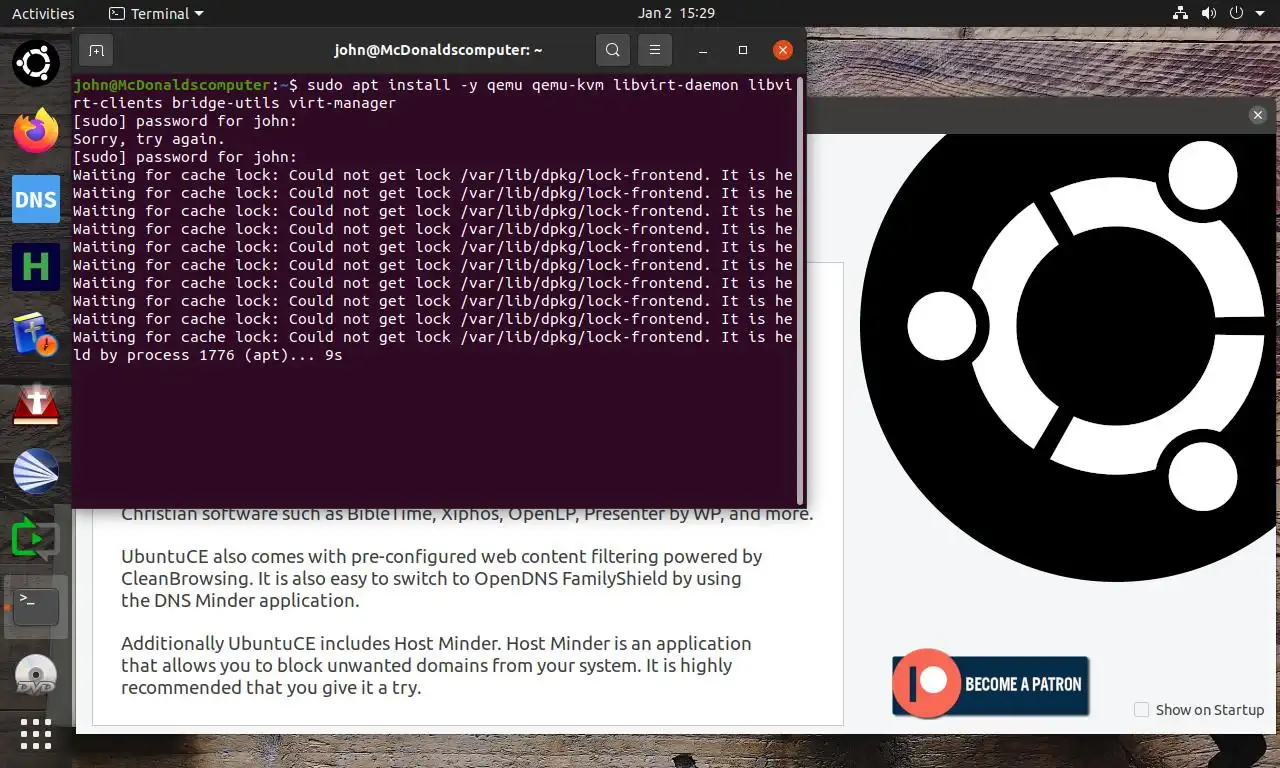Viewport: 1280px width, 768px height.
Task: Open Host Minder from the dock
Action: 35,267
